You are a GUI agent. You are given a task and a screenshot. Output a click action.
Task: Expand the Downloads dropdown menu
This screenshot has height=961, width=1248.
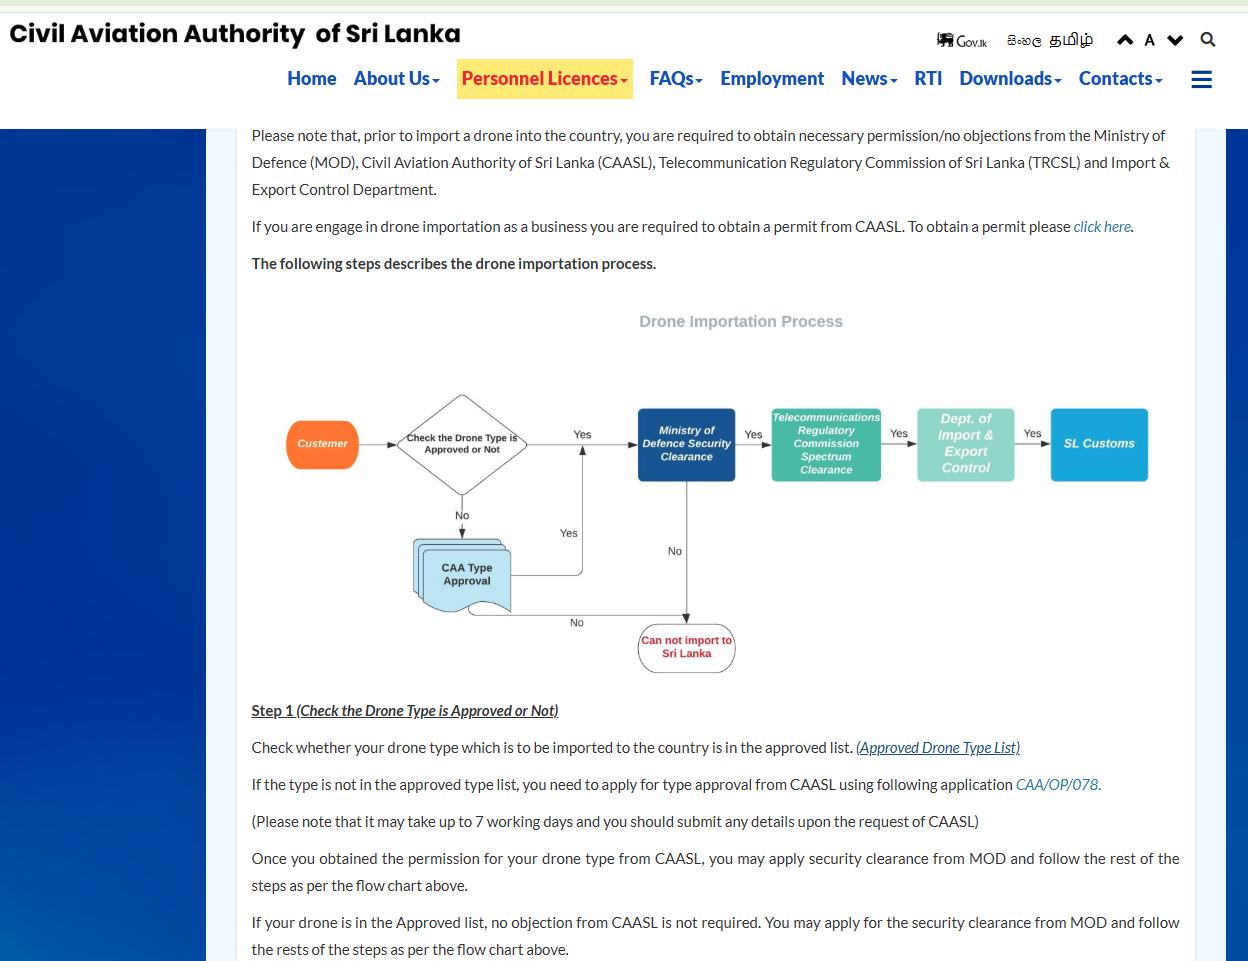(1010, 79)
